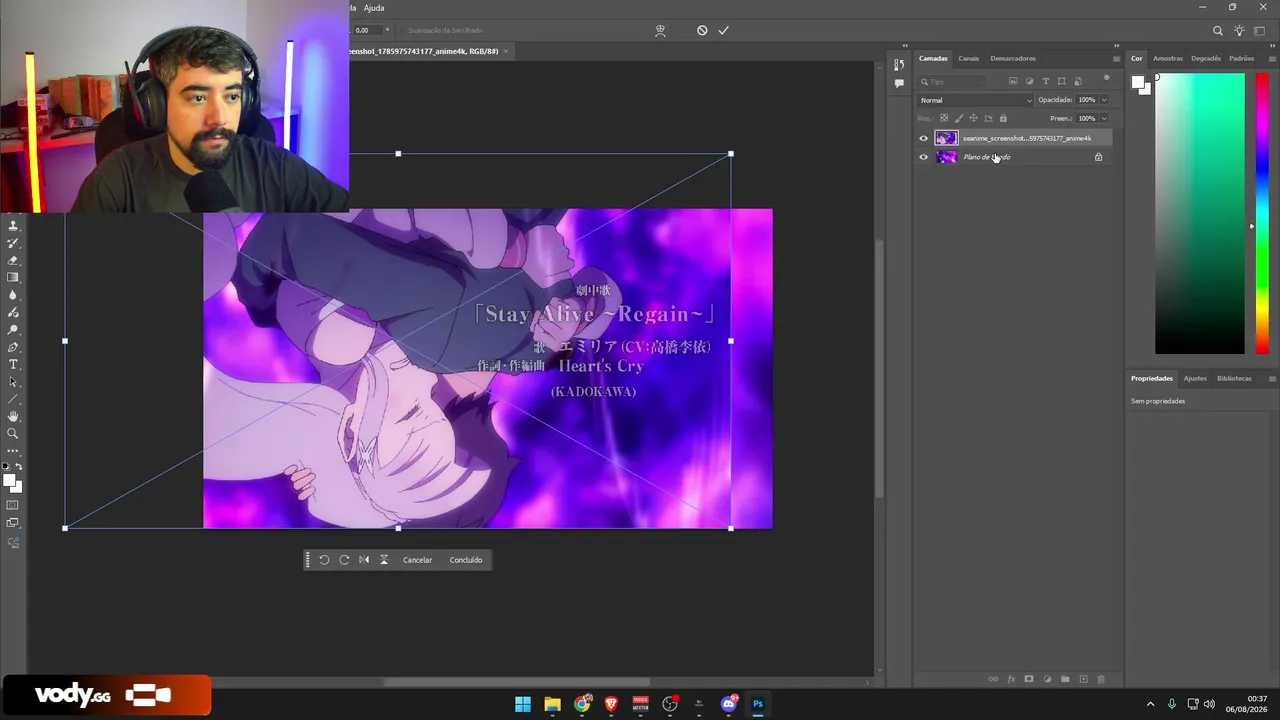Lock layer position
This screenshot has width=1280, height=720.
pyautogui.click(x=973, y=118)
